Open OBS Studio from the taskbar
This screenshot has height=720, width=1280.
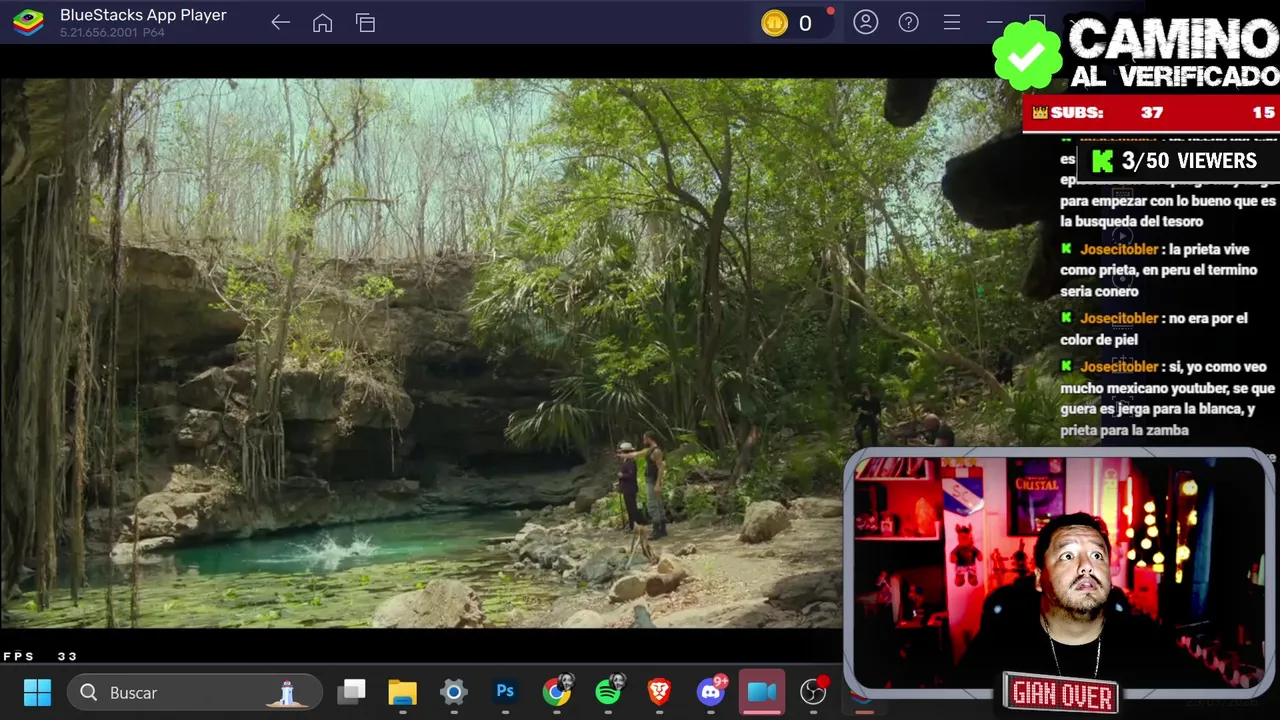814,692
